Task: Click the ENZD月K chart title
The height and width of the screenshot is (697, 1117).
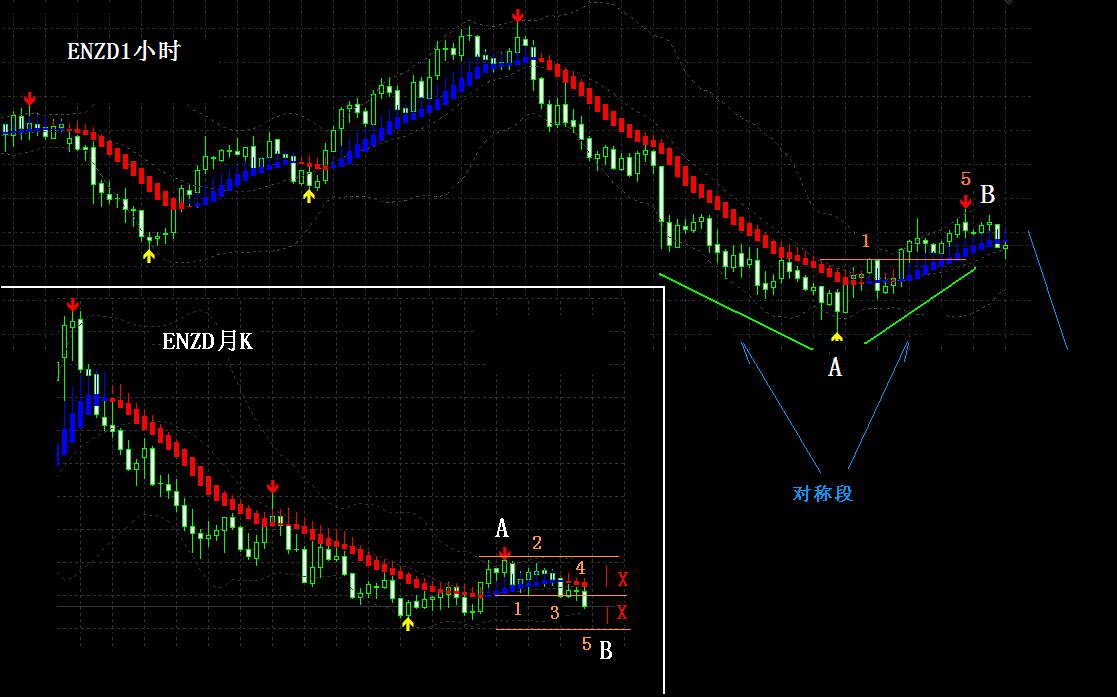Action: coord(207,341)
